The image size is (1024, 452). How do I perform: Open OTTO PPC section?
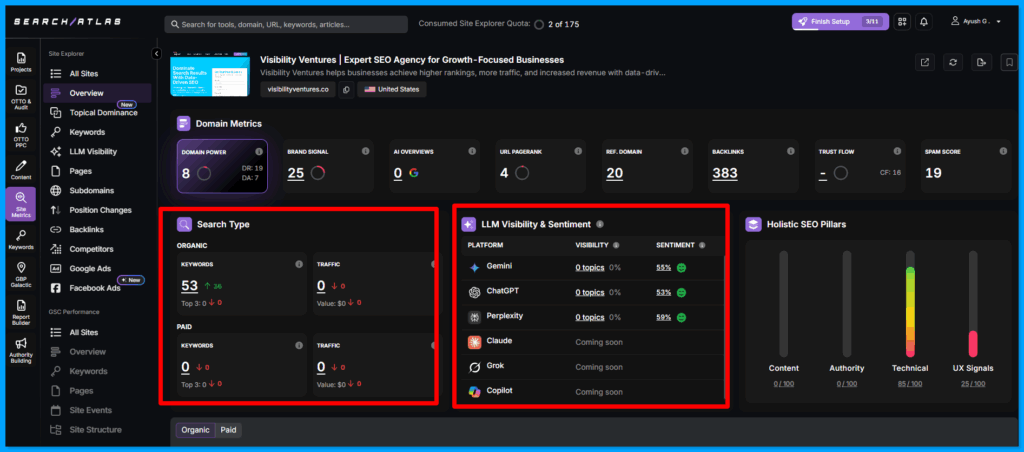(x=21, y=135)
